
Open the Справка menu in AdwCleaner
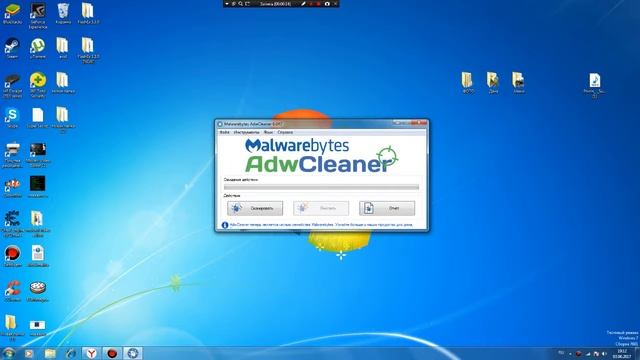[285, 132]
